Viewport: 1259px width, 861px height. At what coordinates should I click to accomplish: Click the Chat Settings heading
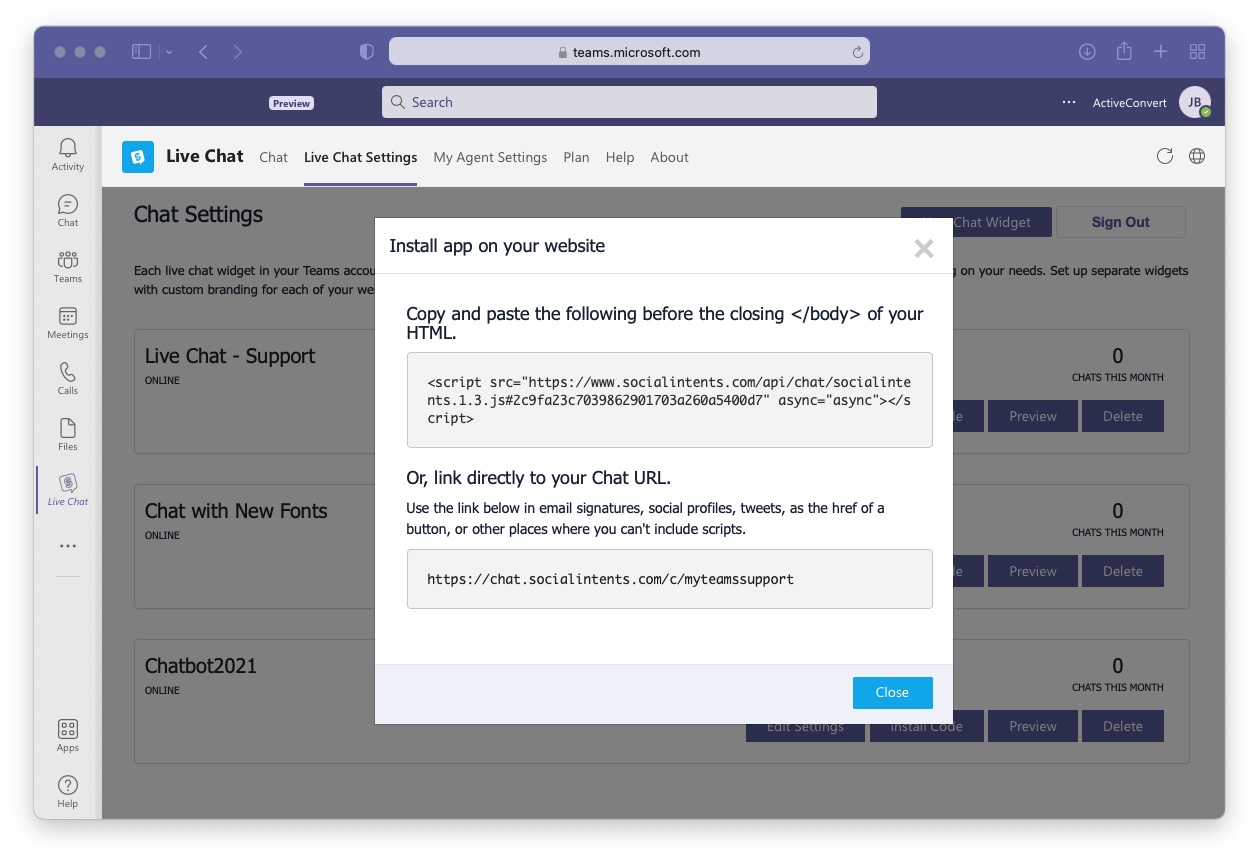click(x=198, y=214)
